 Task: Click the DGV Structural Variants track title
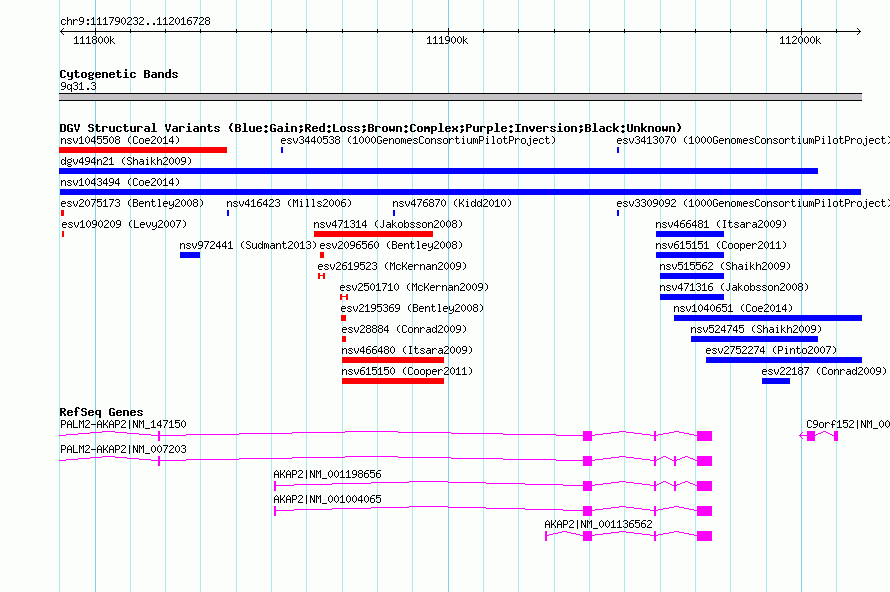coord(371,128)
